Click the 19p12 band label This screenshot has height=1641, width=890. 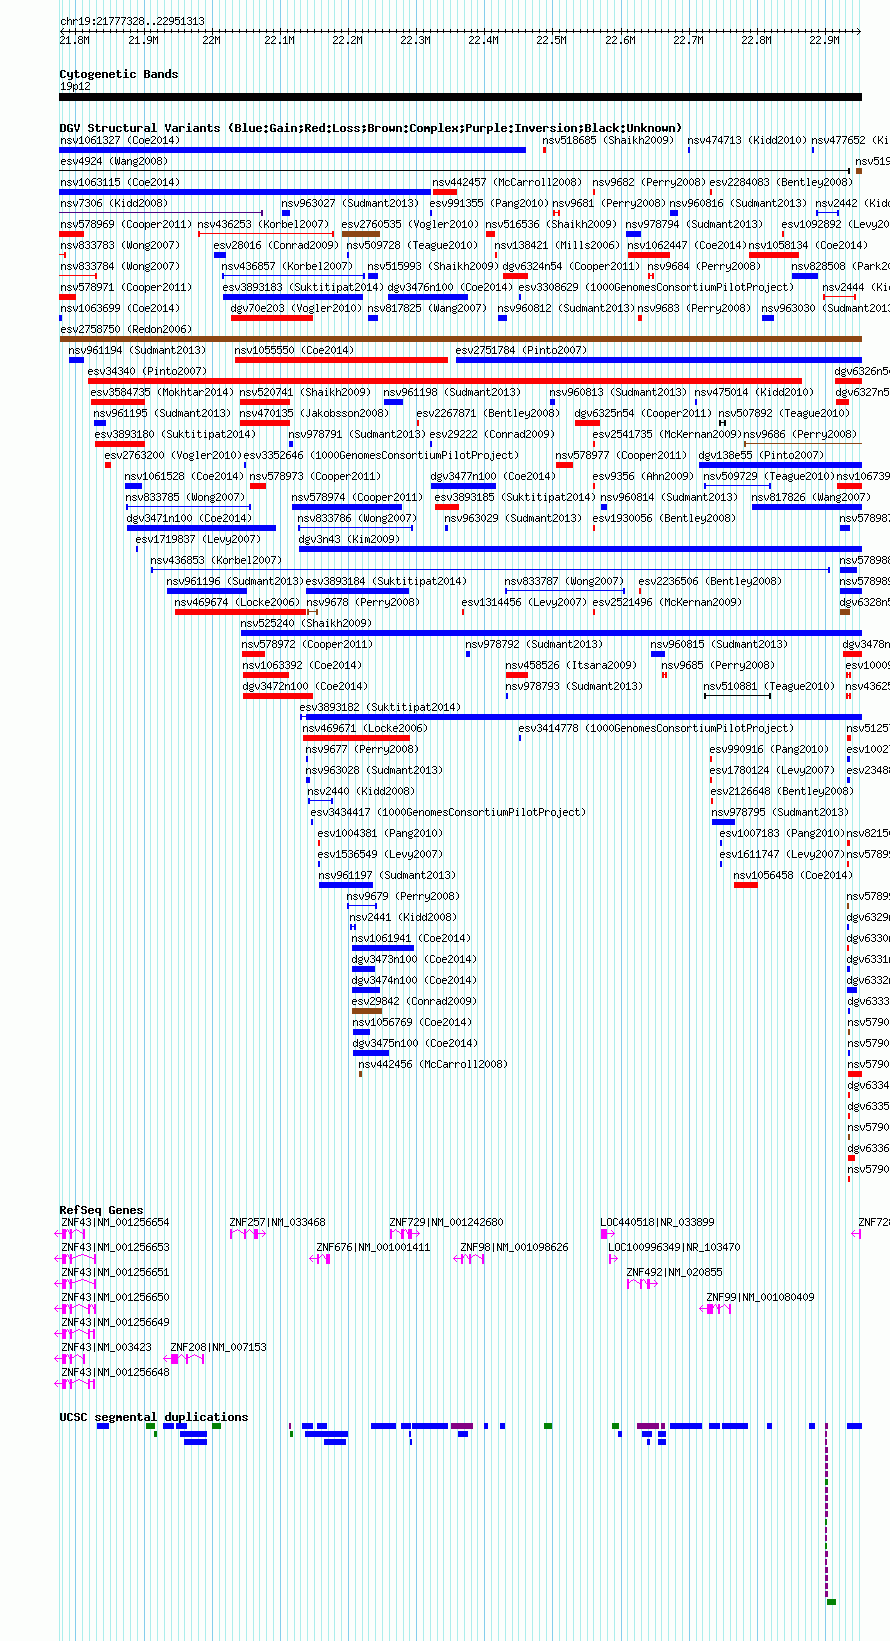coord(75,86)
